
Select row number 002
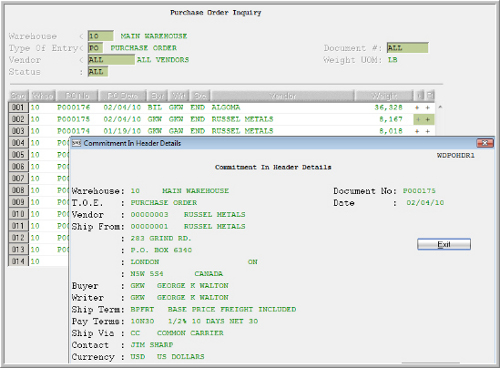(x=18, y=119)
